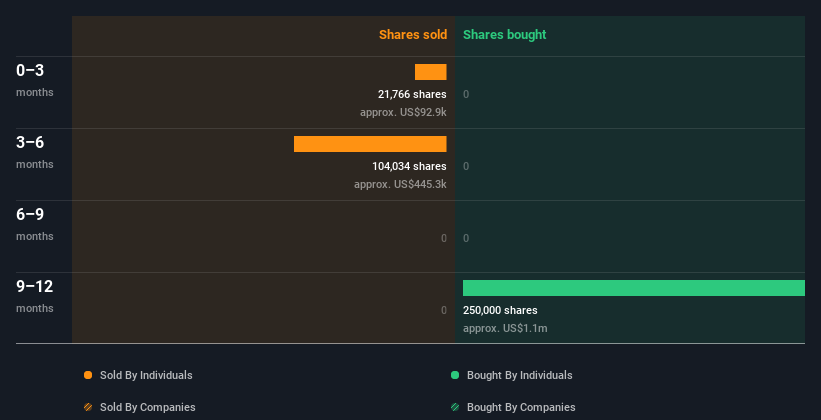This screenshot has width=821, height=420.
Task: Select the Sold By Companies legend label
Action: [x=148, y=407]
